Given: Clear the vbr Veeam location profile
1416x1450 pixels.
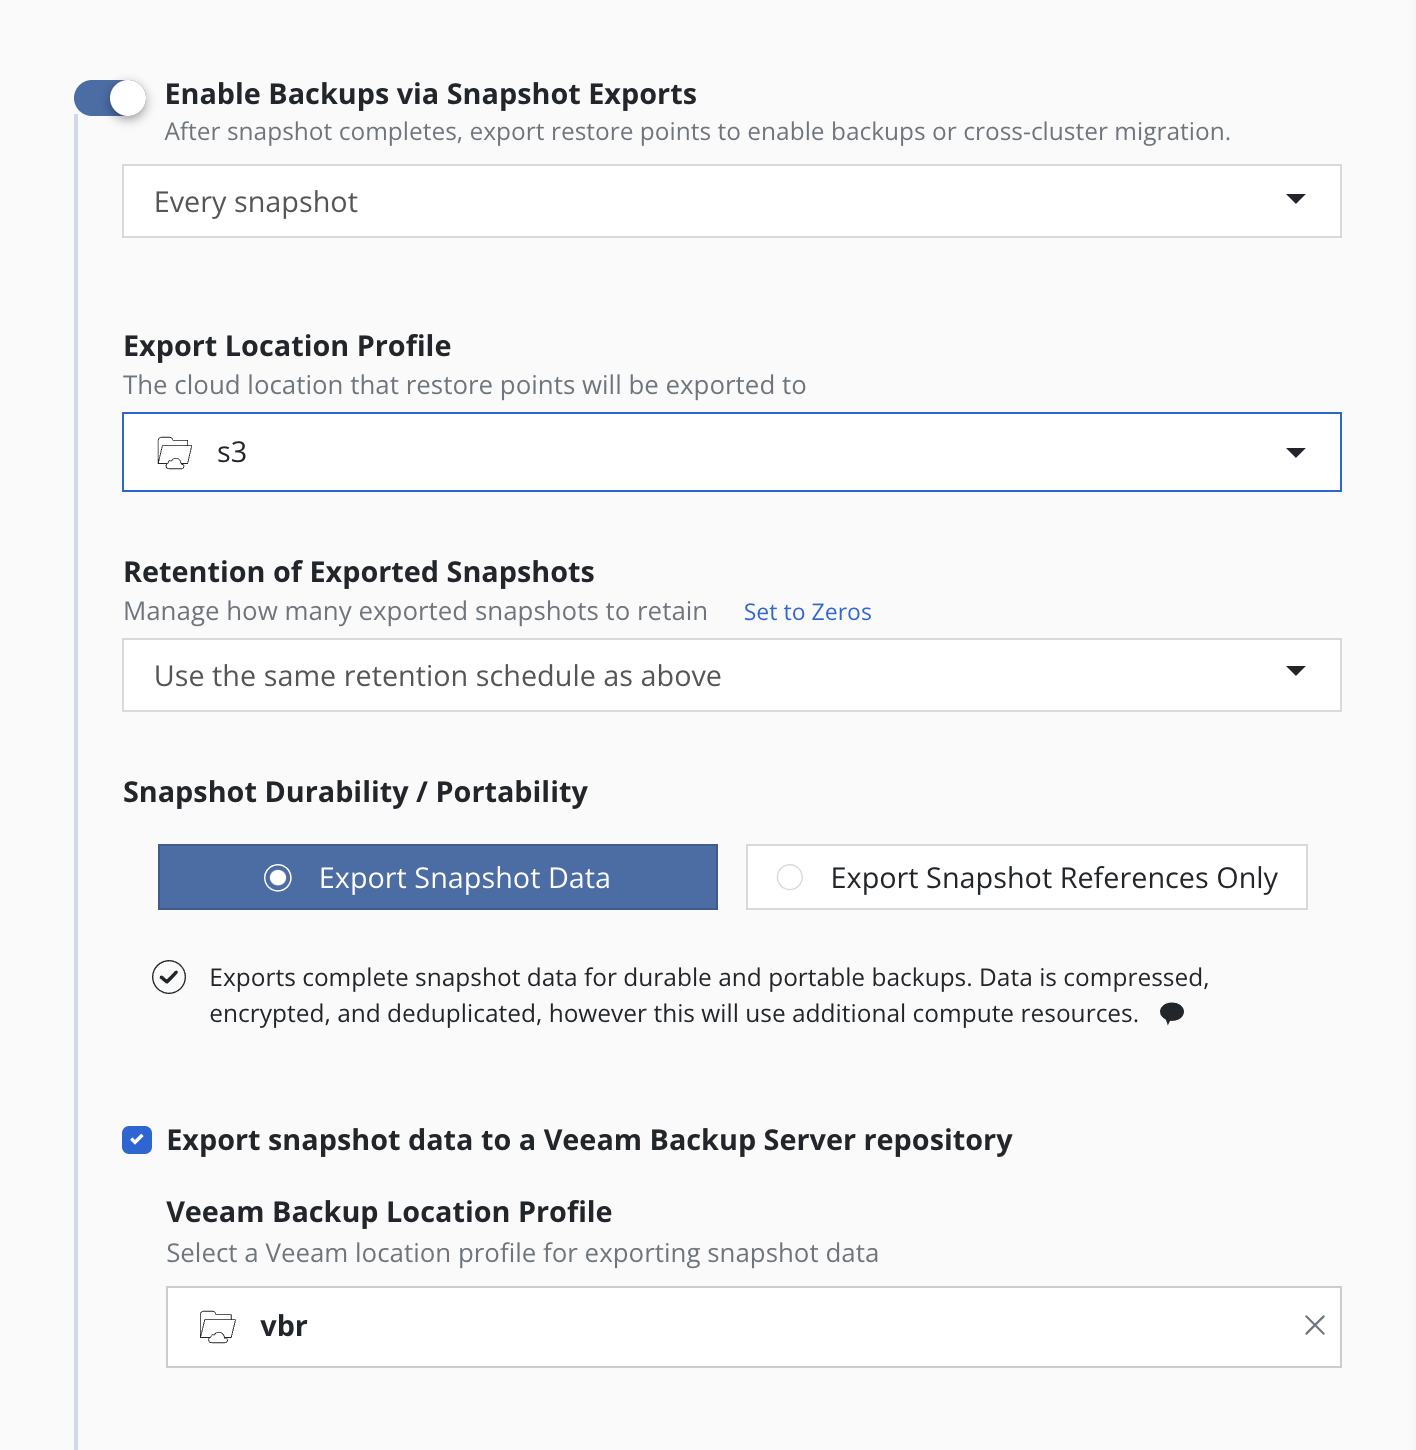Looking at the screenshot, I should click(x=1314, y=1326).
